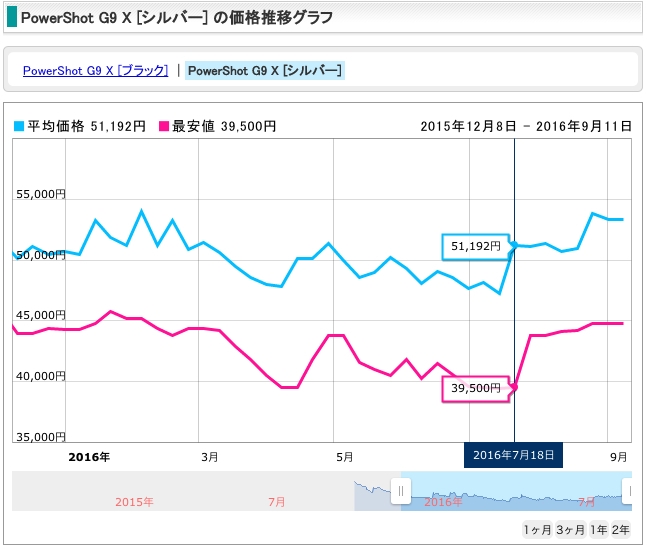Click the selected range area in the overview timeline
This screenshot has width=647, height=549.
click(516, 491)
